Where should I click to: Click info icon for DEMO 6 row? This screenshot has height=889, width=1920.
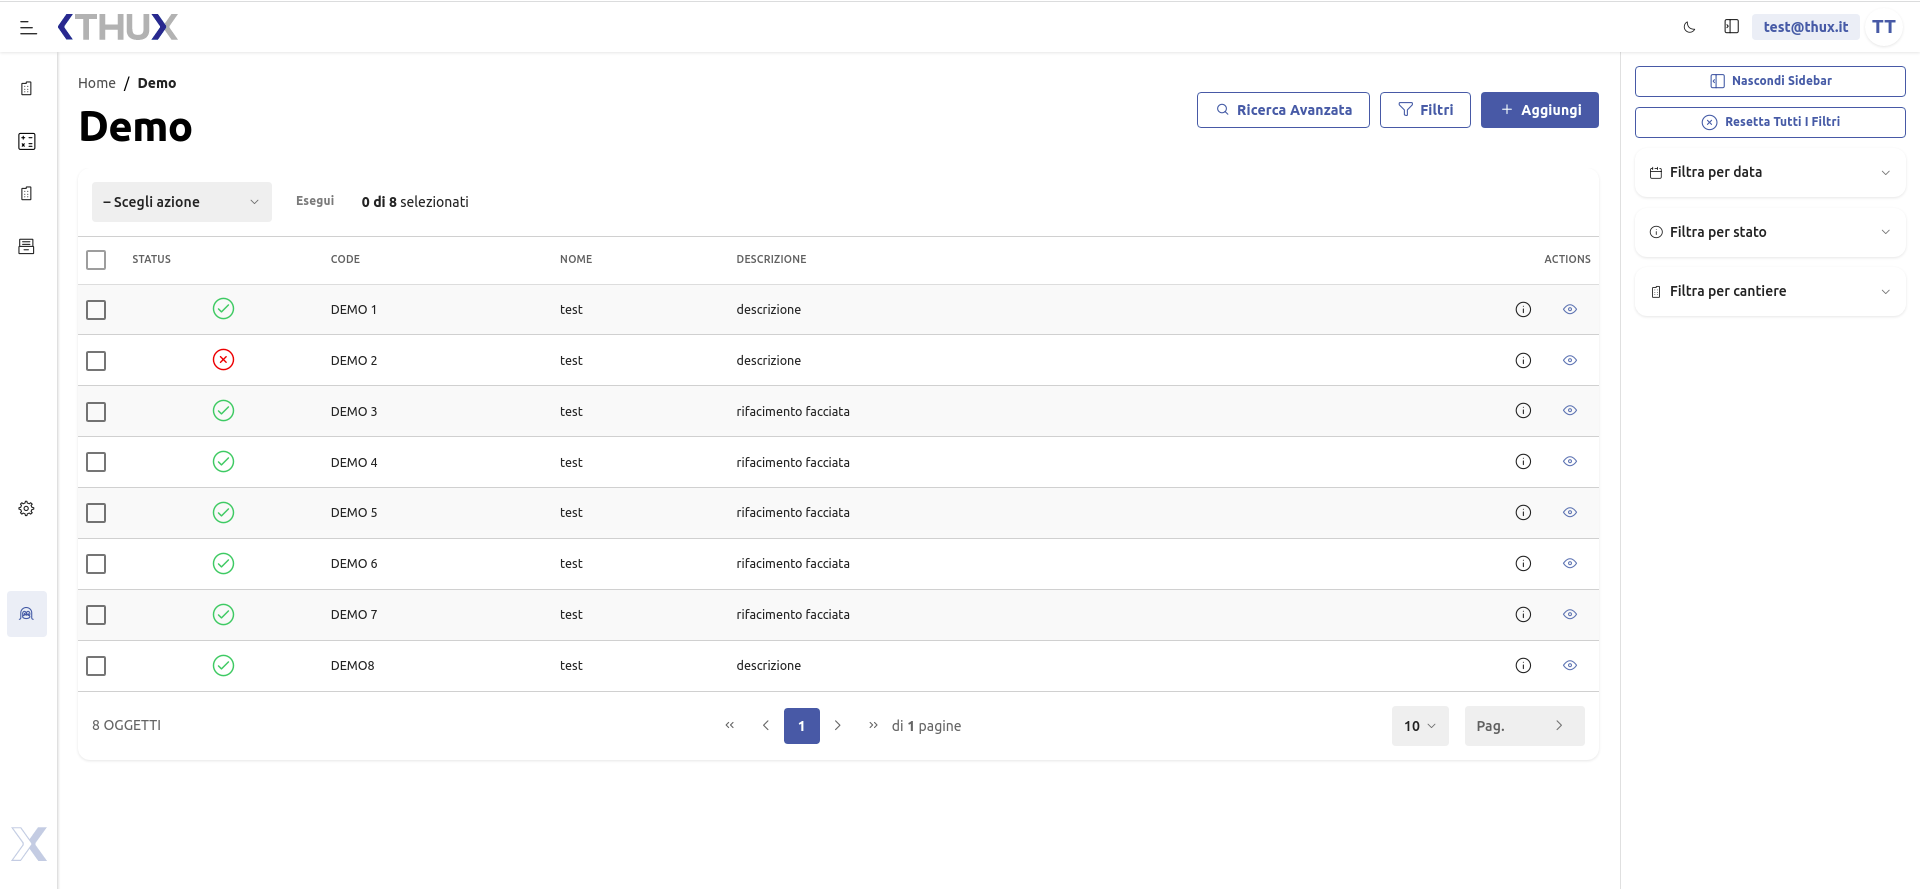[x=1523, y=564]
